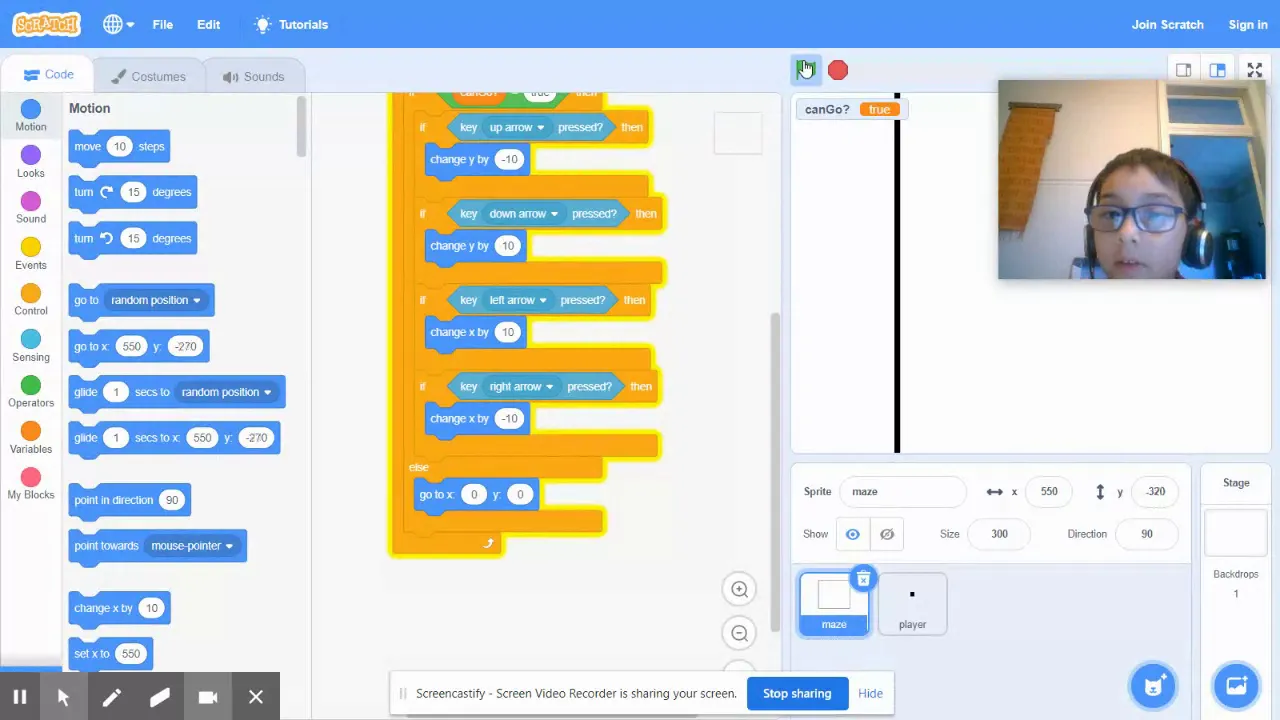Switch to small stage layout
This screenshot has height=720, width=1280.
[1183, 70]
